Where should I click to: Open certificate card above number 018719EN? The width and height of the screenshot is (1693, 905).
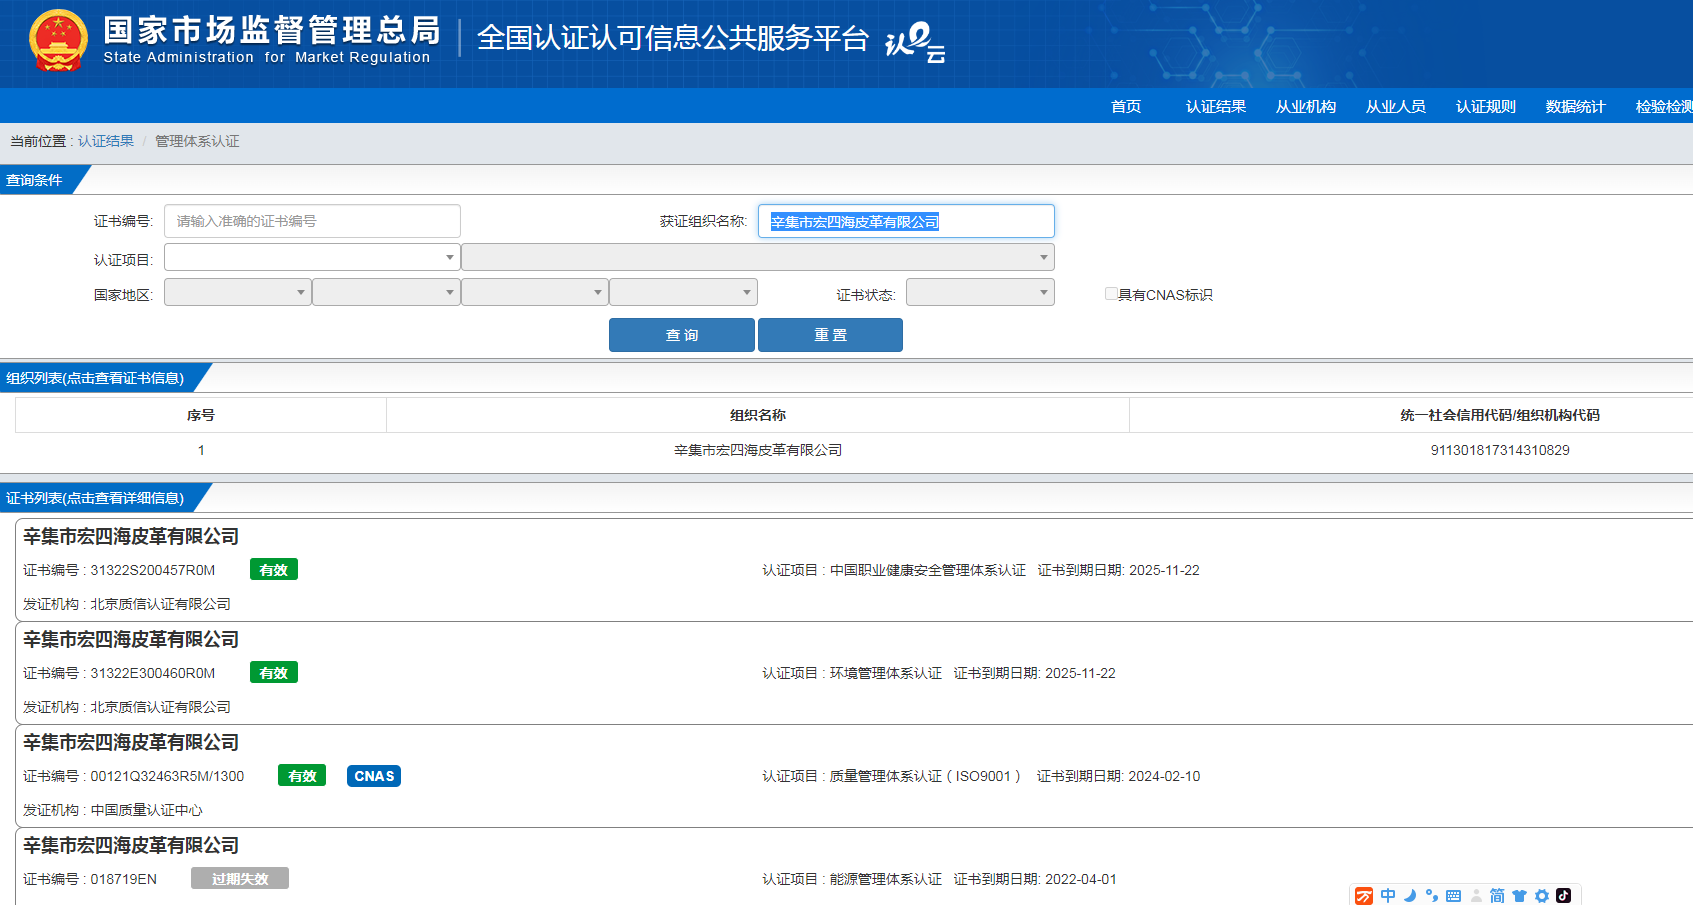(131, 845)
